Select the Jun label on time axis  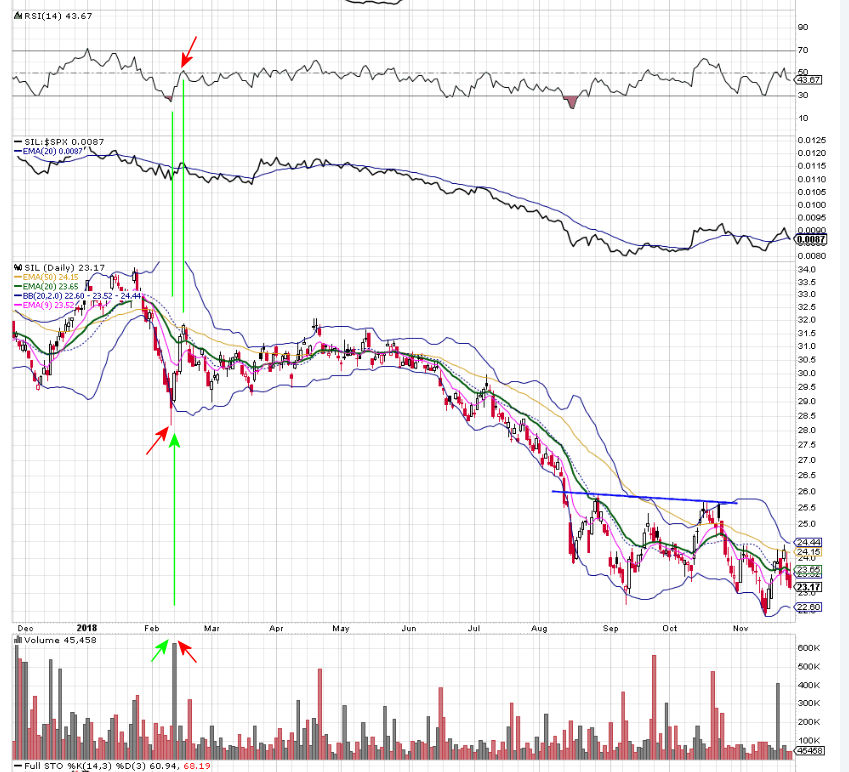(409, 628)
